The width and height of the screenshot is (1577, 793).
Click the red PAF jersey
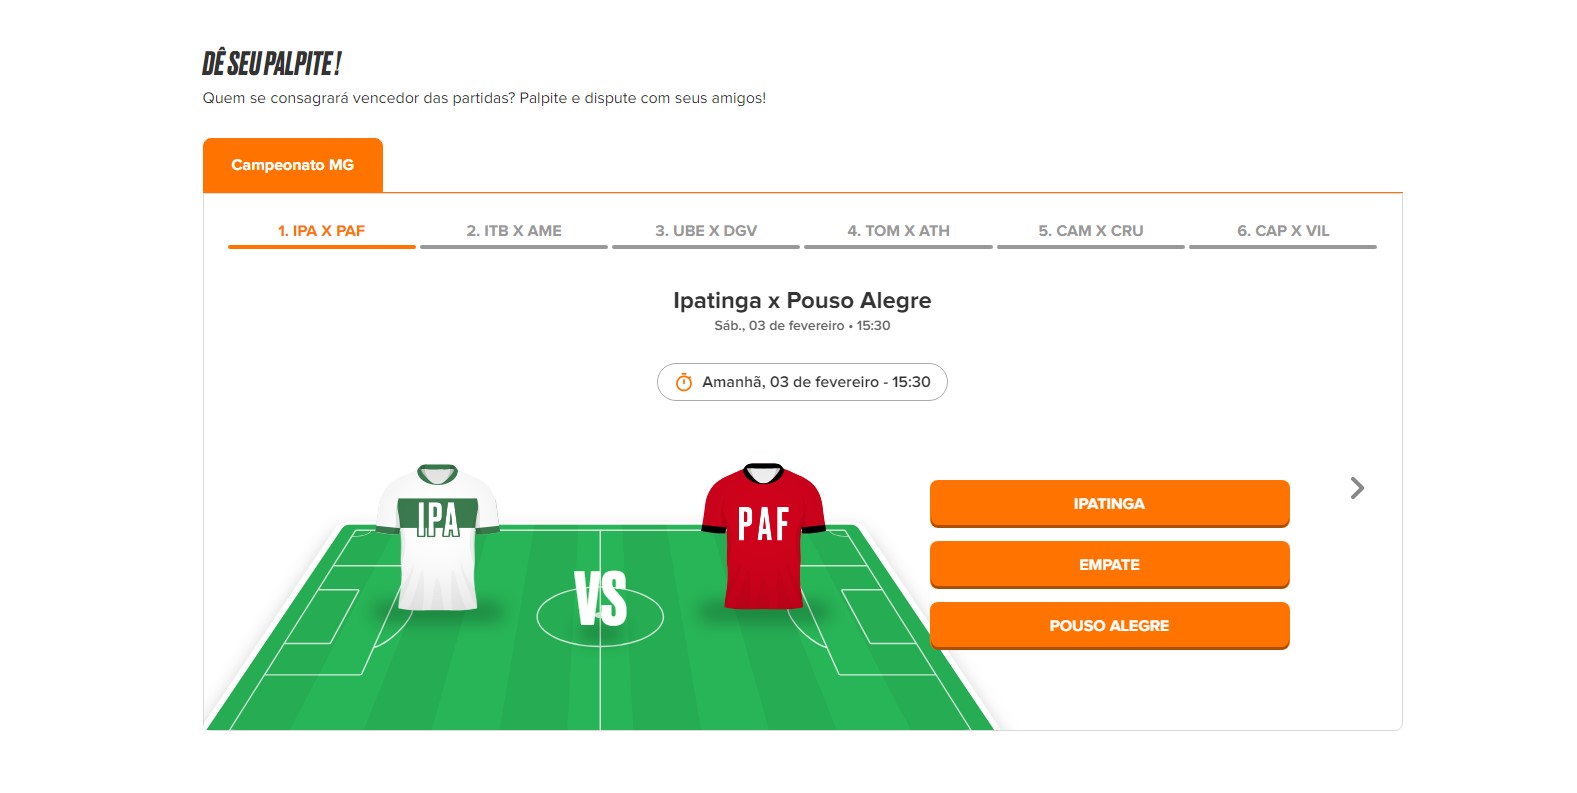[x=764, y=536]
